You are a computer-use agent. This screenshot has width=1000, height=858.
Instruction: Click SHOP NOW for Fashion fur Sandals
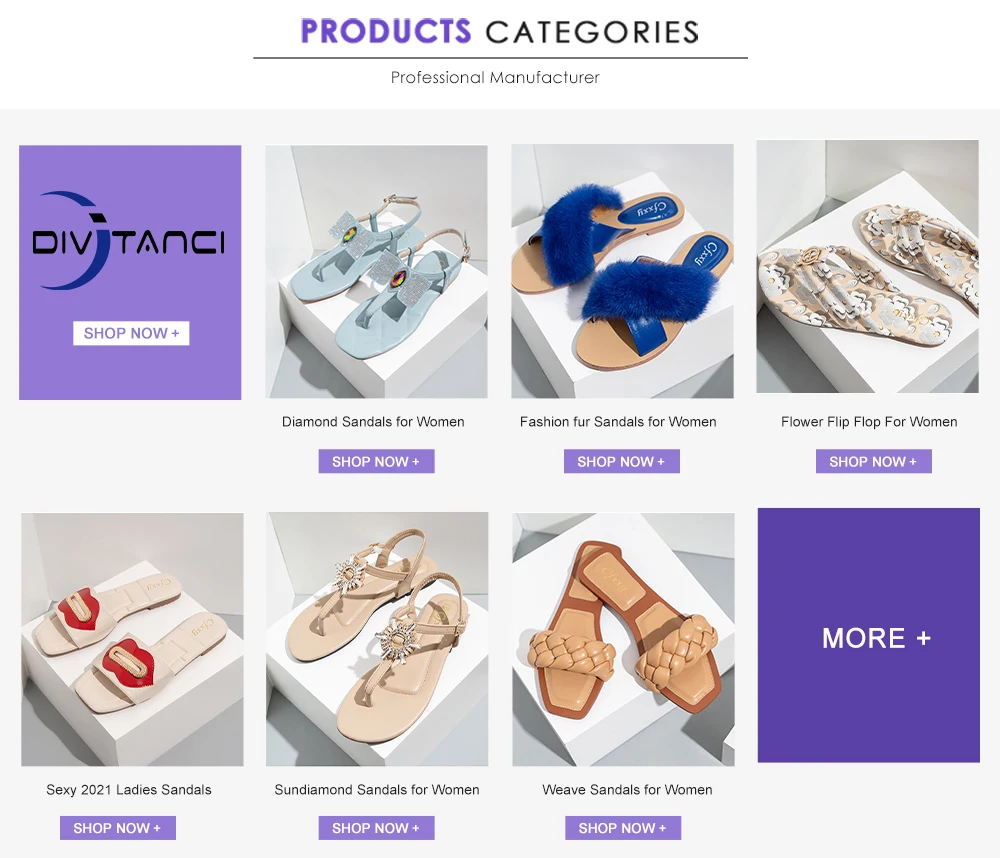point(622,461)
